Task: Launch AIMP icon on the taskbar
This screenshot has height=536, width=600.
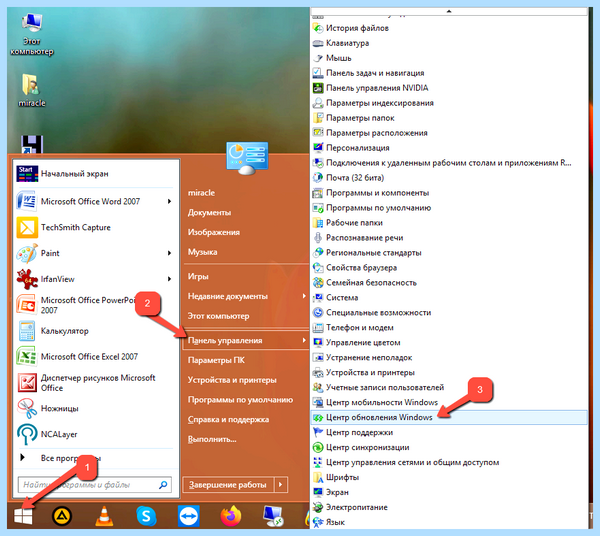Action: tap(62, 516)
